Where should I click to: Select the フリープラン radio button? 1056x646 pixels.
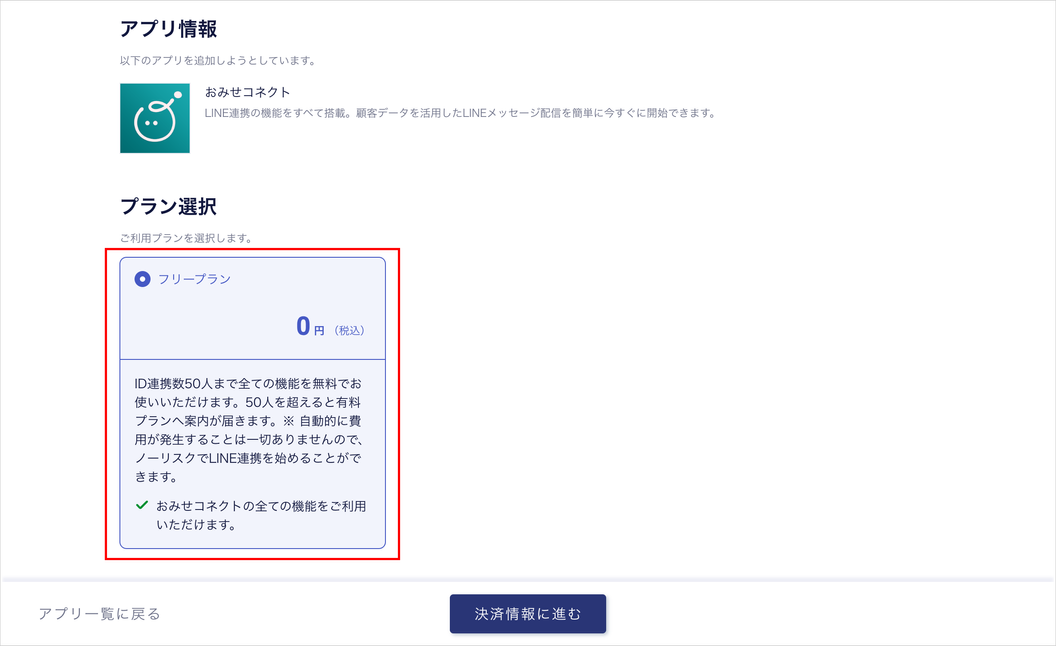142,279
